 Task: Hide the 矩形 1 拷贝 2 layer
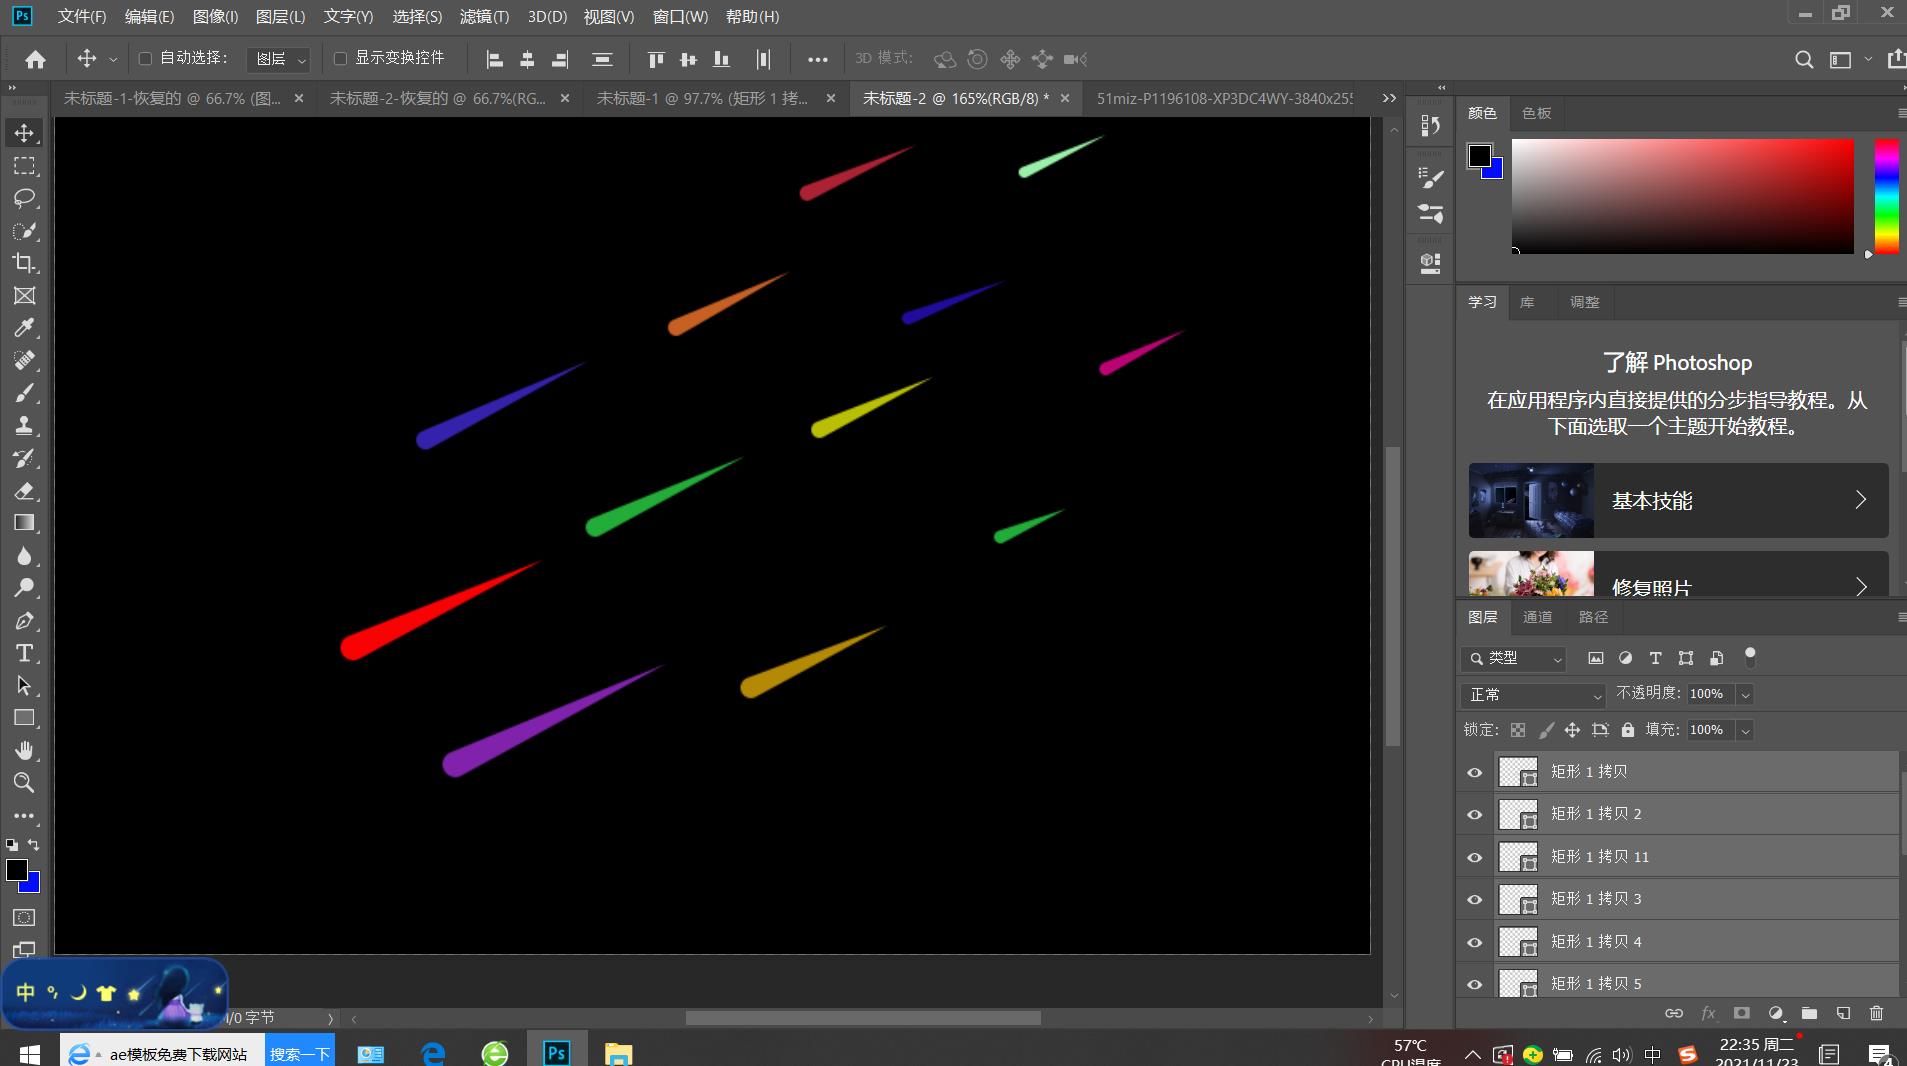1475,814
